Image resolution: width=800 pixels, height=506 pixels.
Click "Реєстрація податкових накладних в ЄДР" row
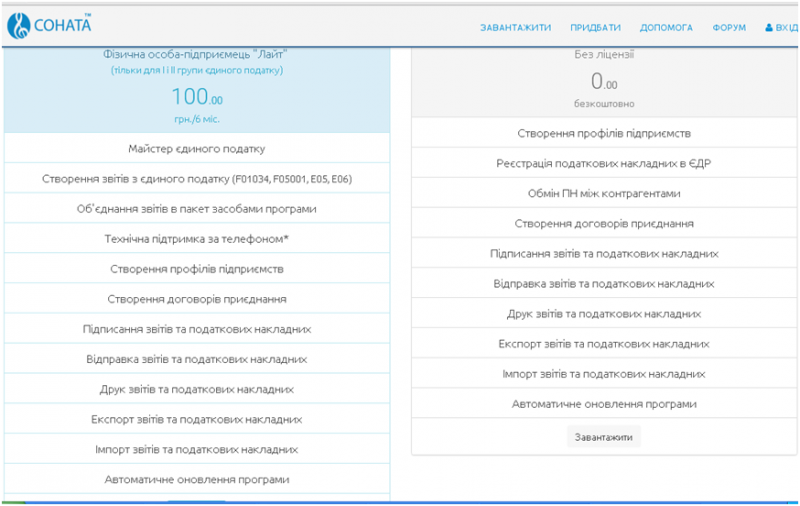[603, 163]
